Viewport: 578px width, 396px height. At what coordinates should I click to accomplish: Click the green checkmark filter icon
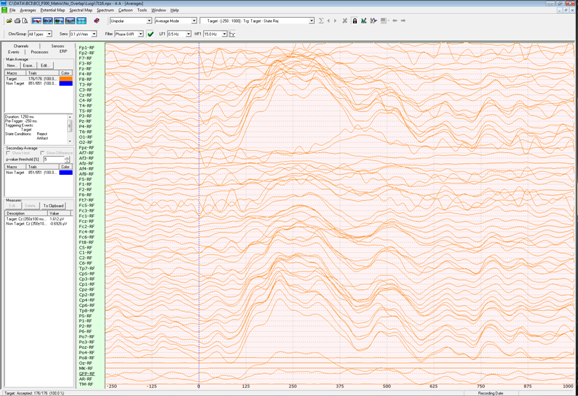(150, 34)
